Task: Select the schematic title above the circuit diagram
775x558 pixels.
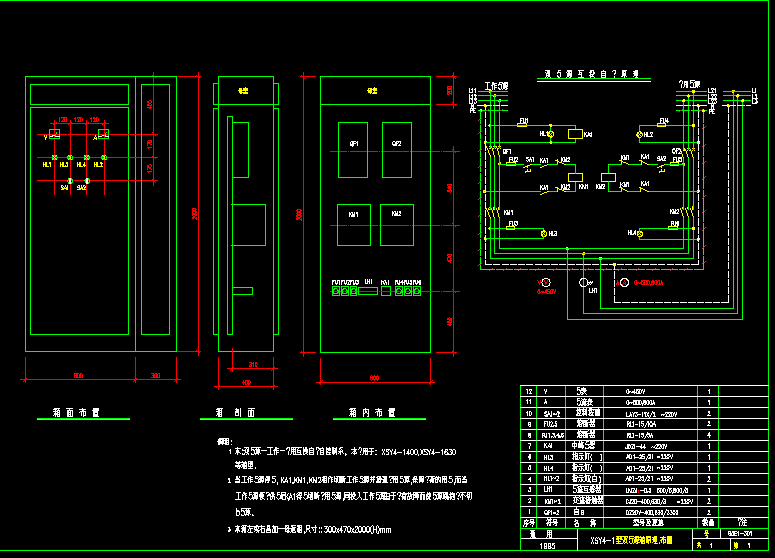Action: click(x=592, y=74)
